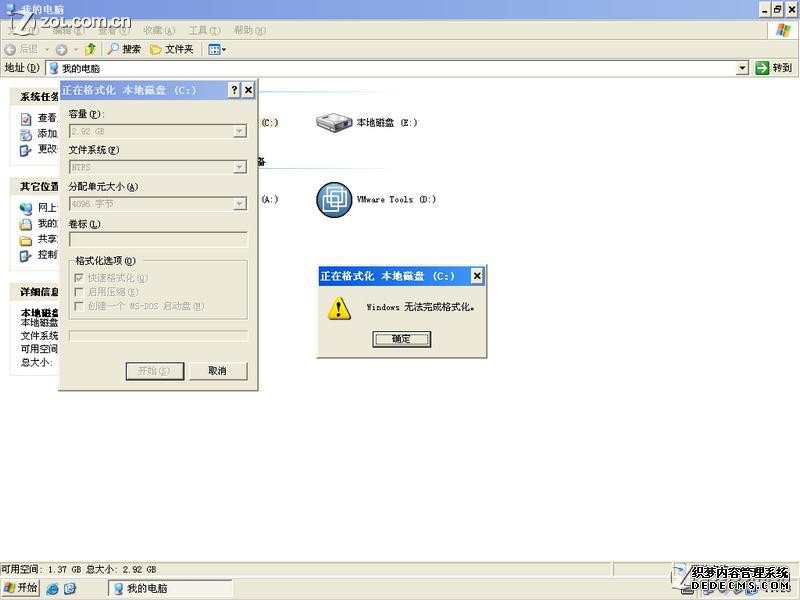Open Shared Documents sidebar folder icon
Viewport: 800px width, 600px height.
26,240
